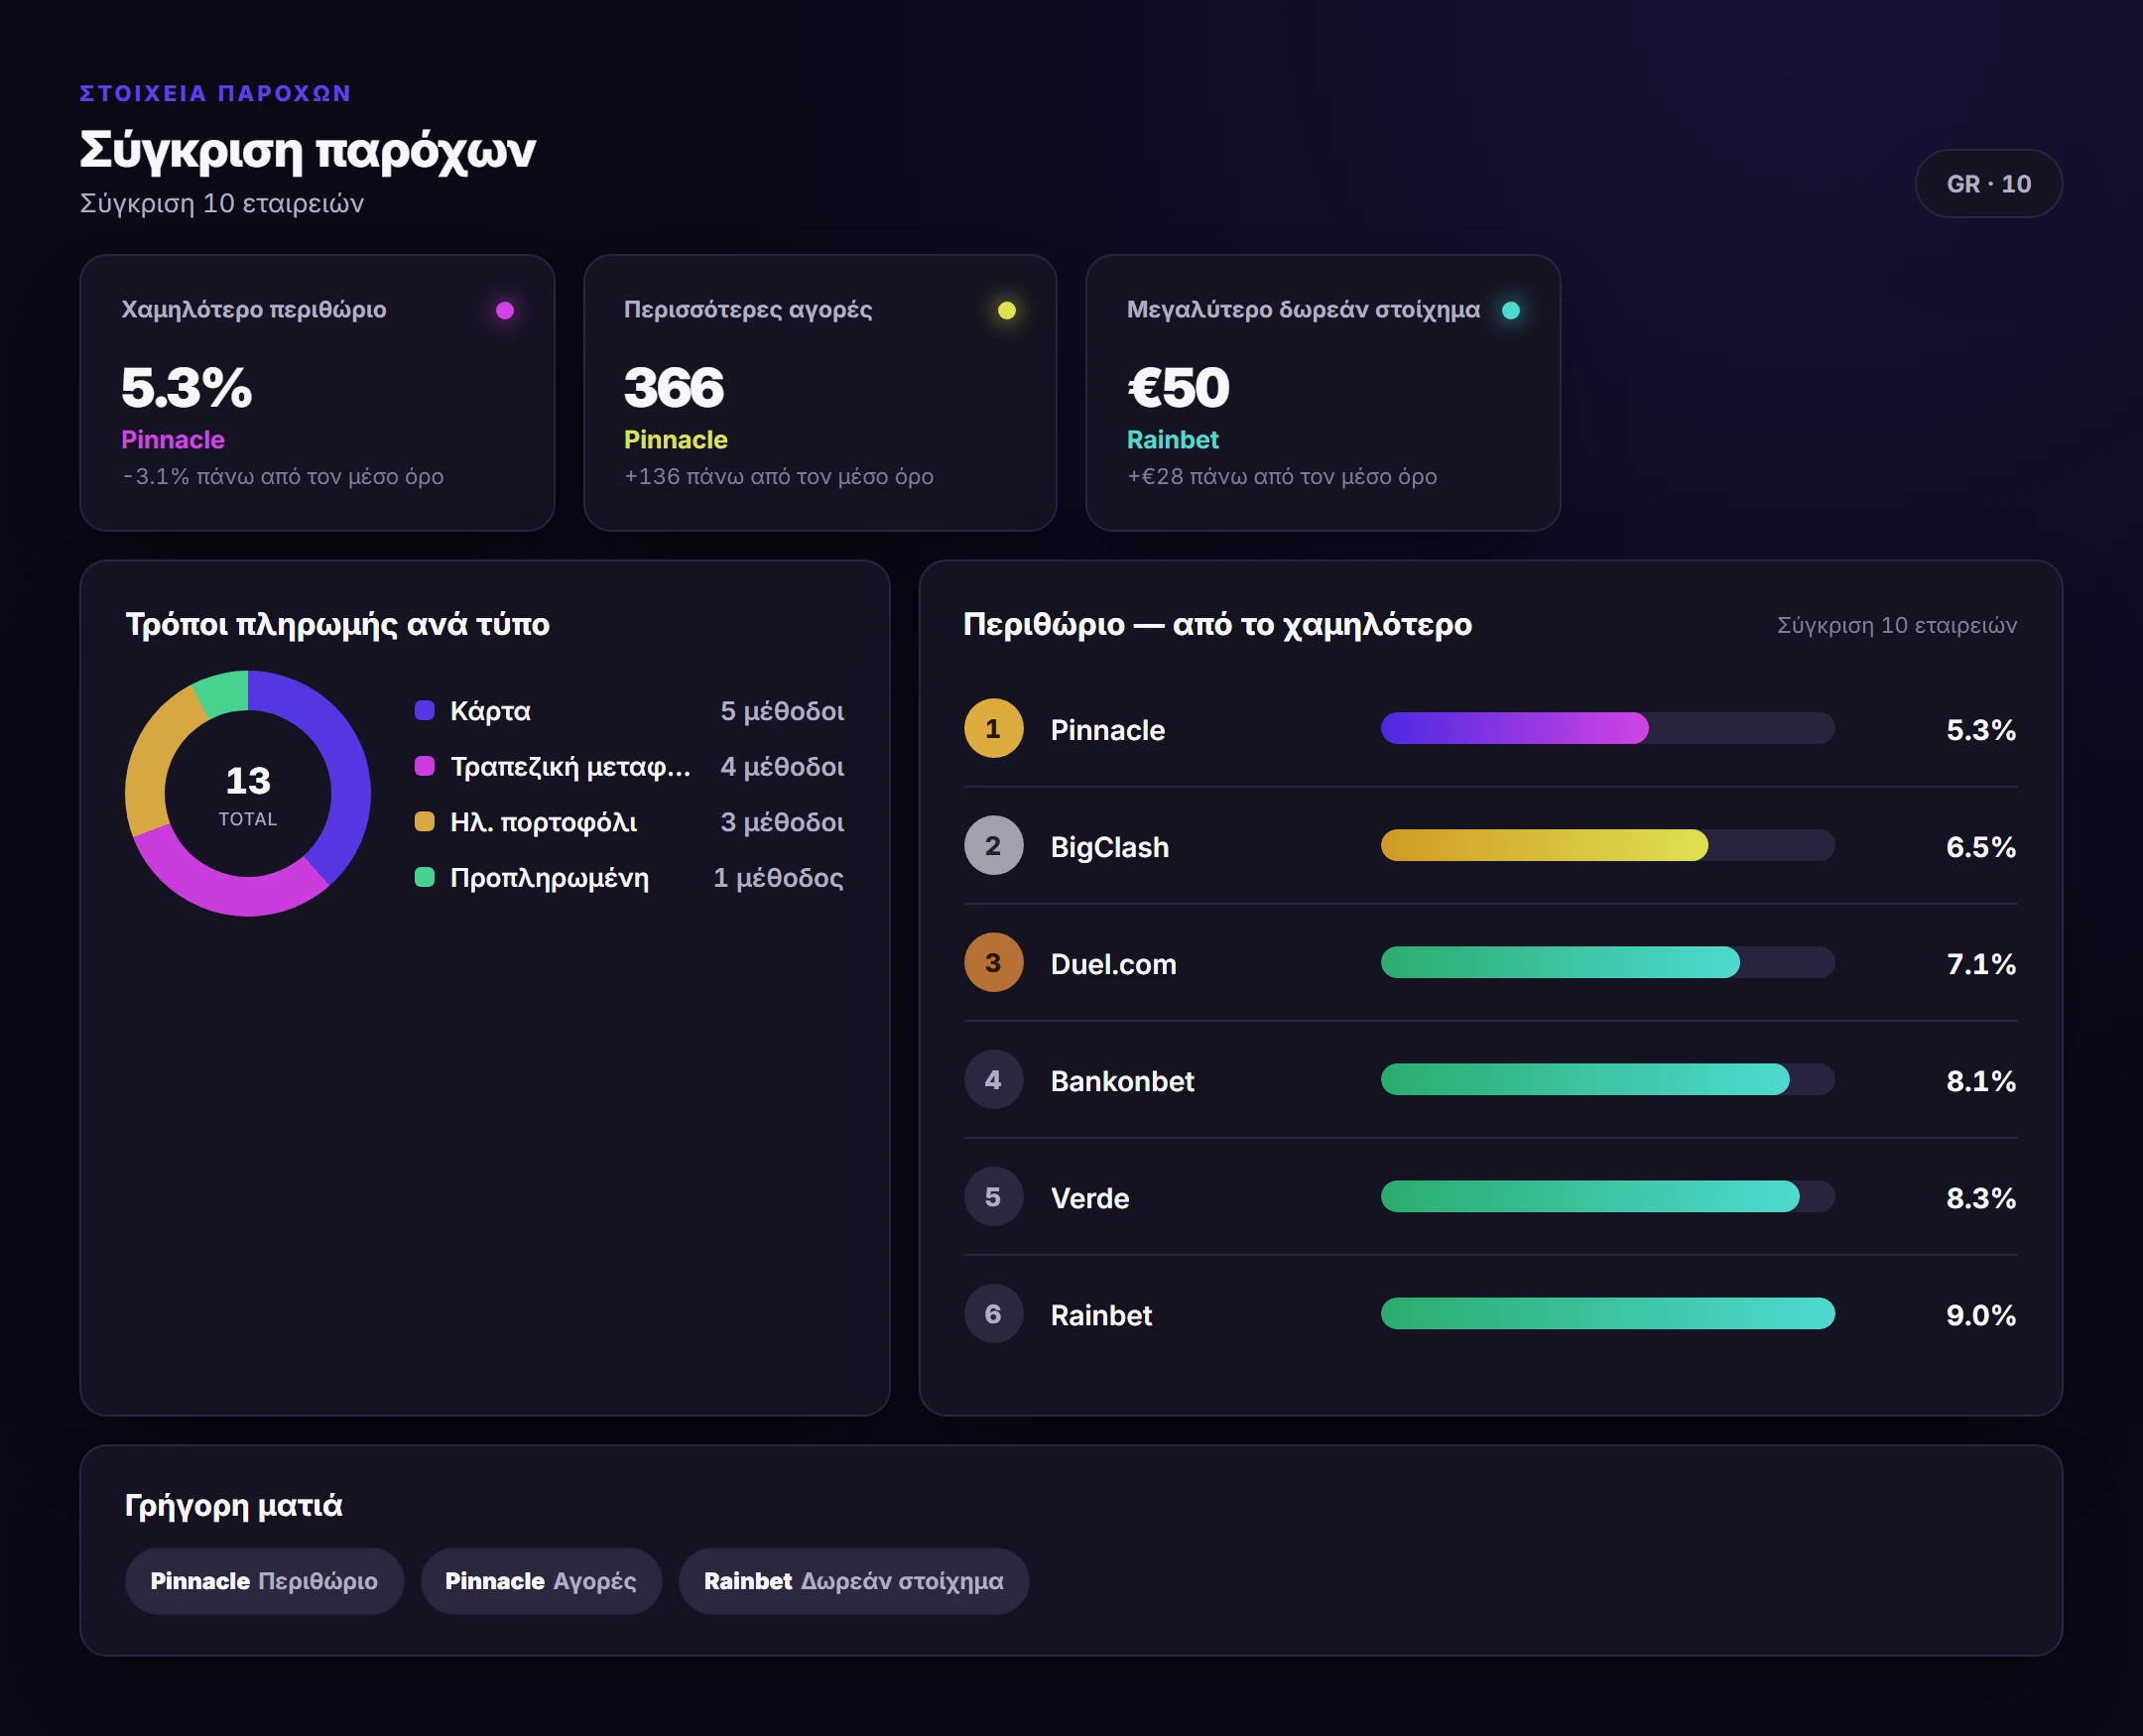
Task: Click the 7.1% value for Duel.com
Action: 1981,964
